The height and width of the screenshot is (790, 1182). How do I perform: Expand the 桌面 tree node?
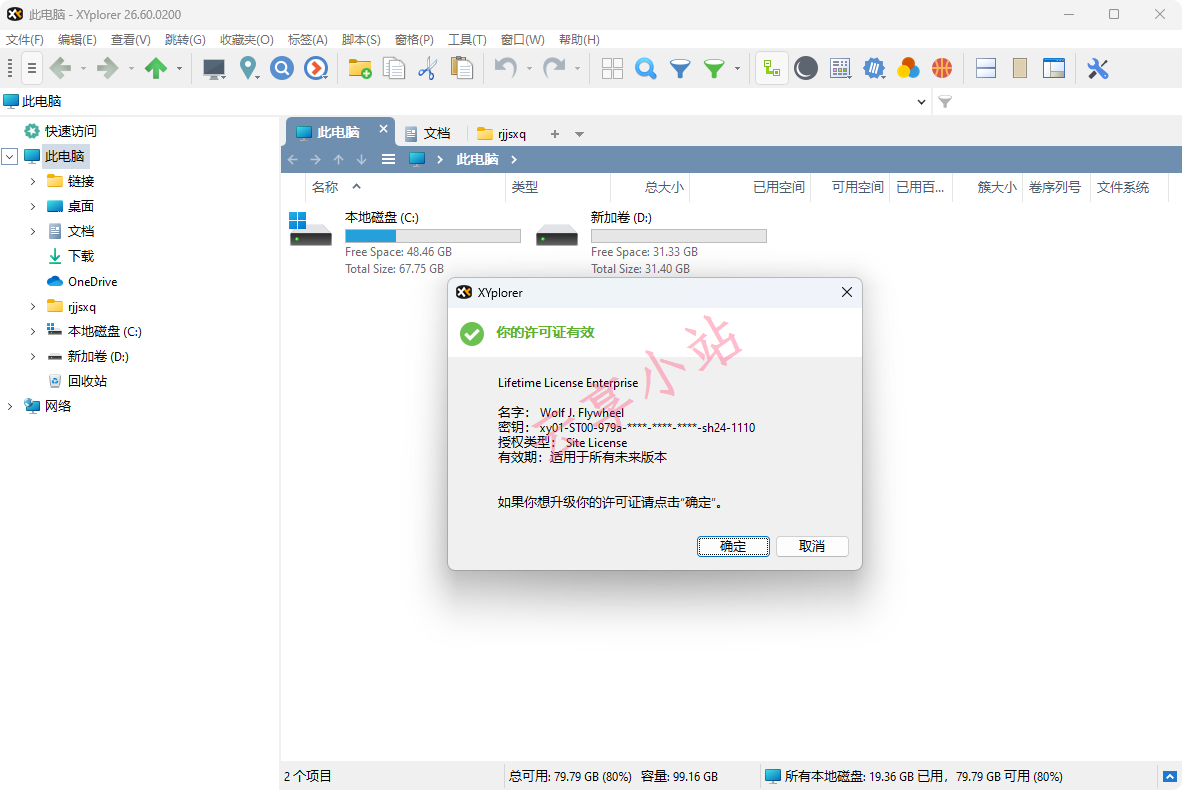tap(32, 207)
